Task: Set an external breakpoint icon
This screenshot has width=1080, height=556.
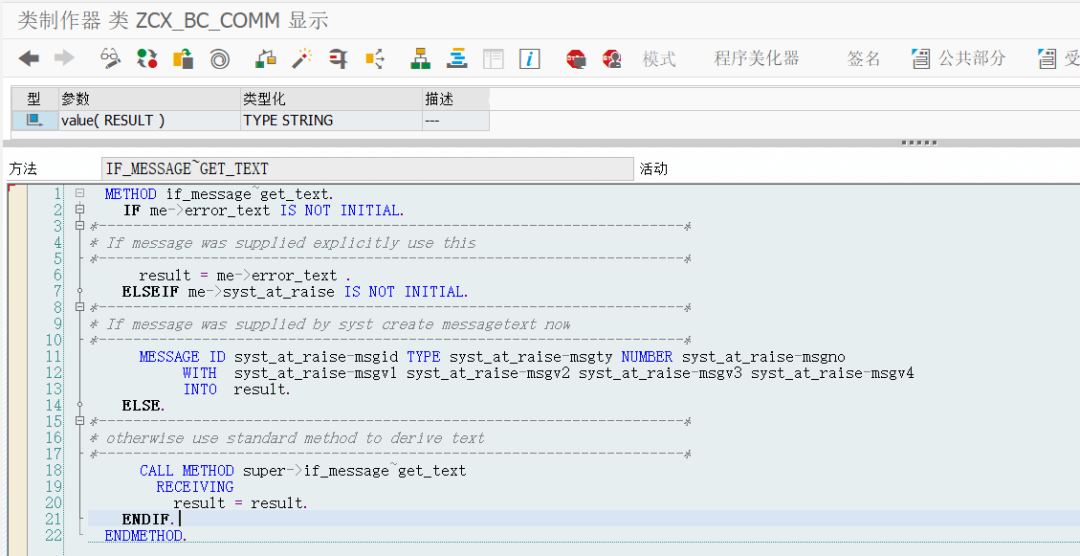Action: pos(612,59)
